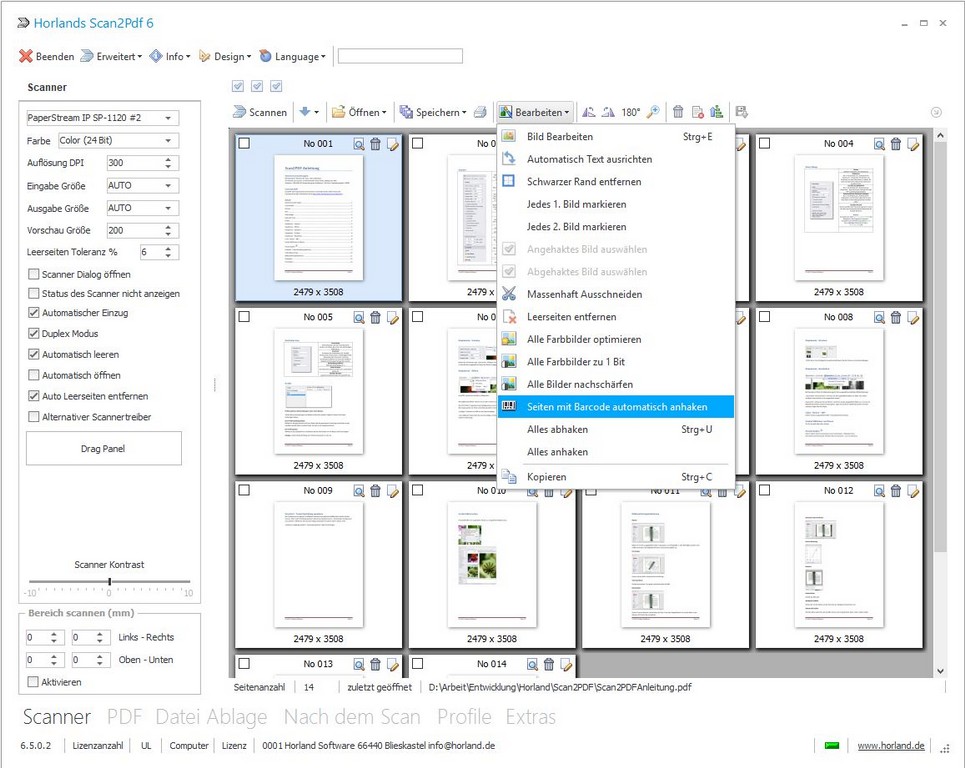The image size is (965, 768).
Task: Select the page No 012 thumbnail image
Action: point(839,565)
